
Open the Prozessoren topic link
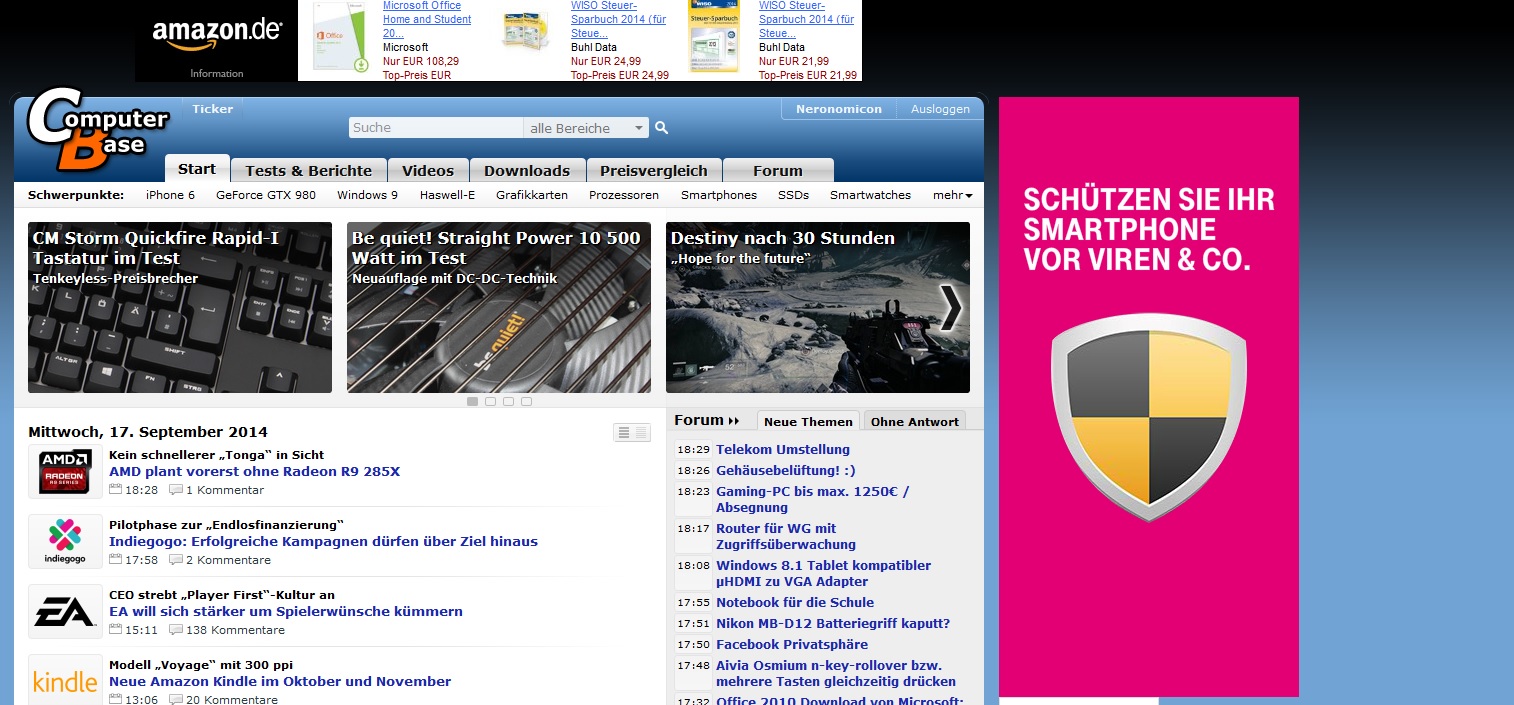coord(624,195)
